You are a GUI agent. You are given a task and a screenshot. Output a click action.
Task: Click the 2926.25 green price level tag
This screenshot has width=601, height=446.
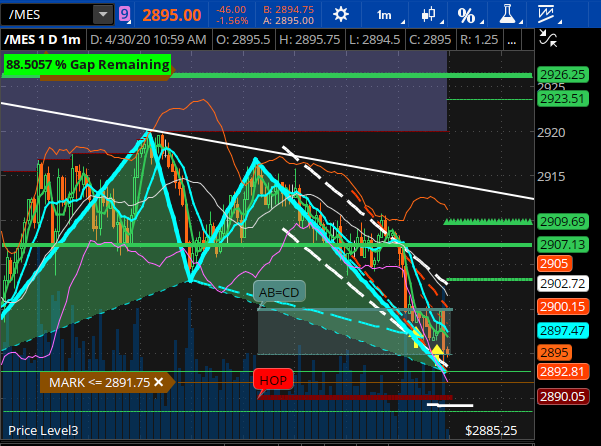pyautogui.click(x=561, y=75)
